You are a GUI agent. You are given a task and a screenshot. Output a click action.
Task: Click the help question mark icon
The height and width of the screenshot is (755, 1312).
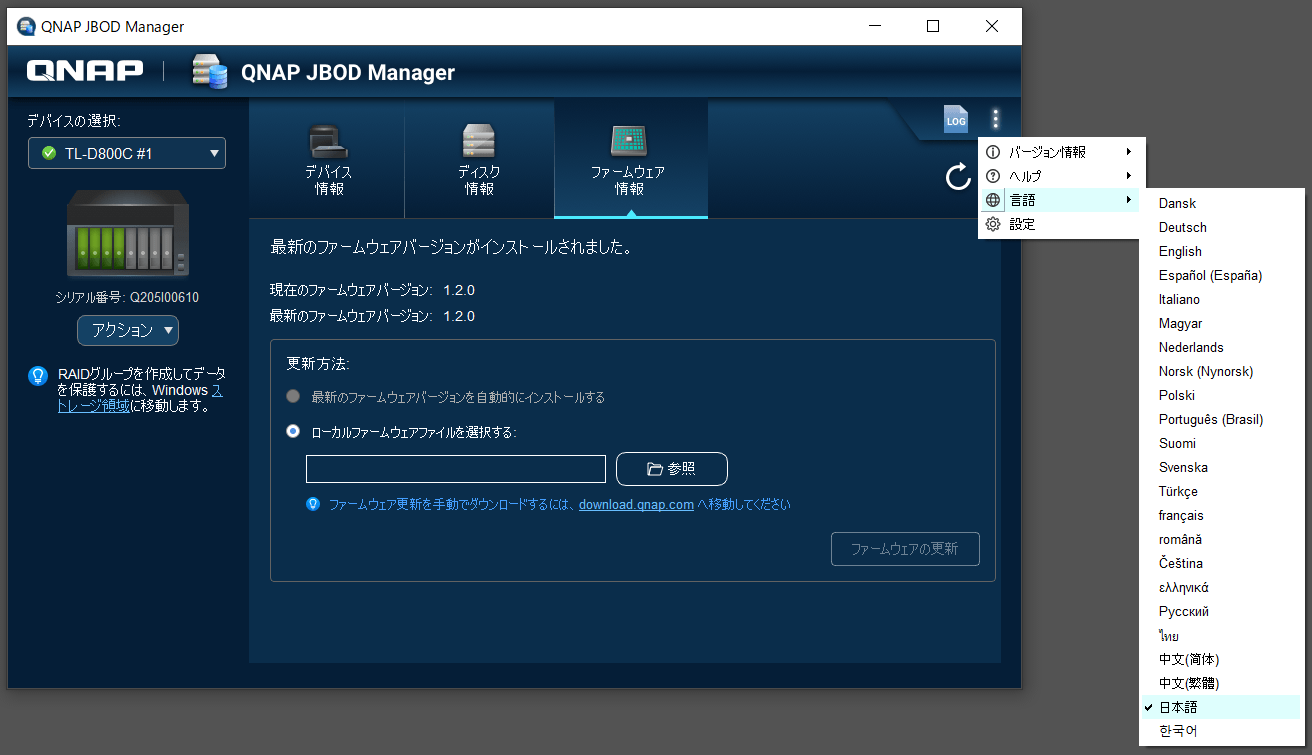pos(993,176)
